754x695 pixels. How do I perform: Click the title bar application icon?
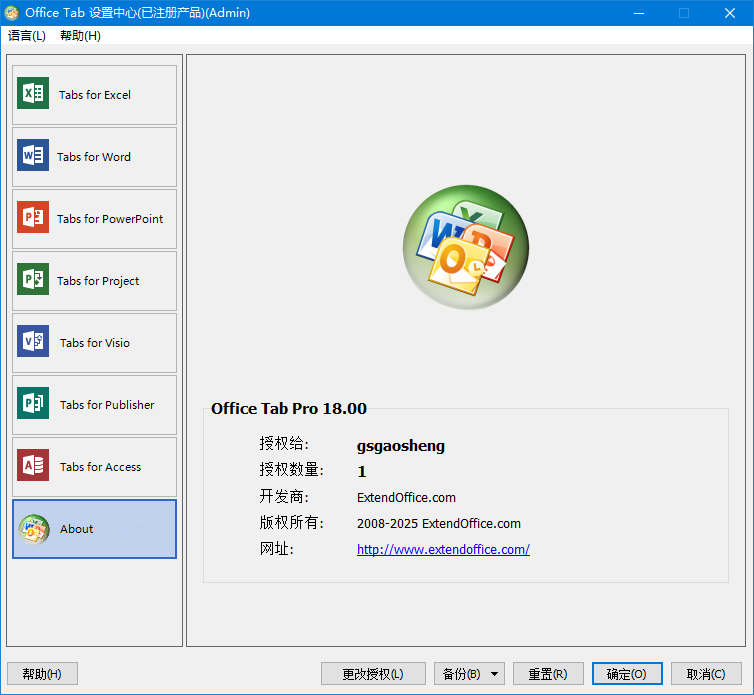12,13
